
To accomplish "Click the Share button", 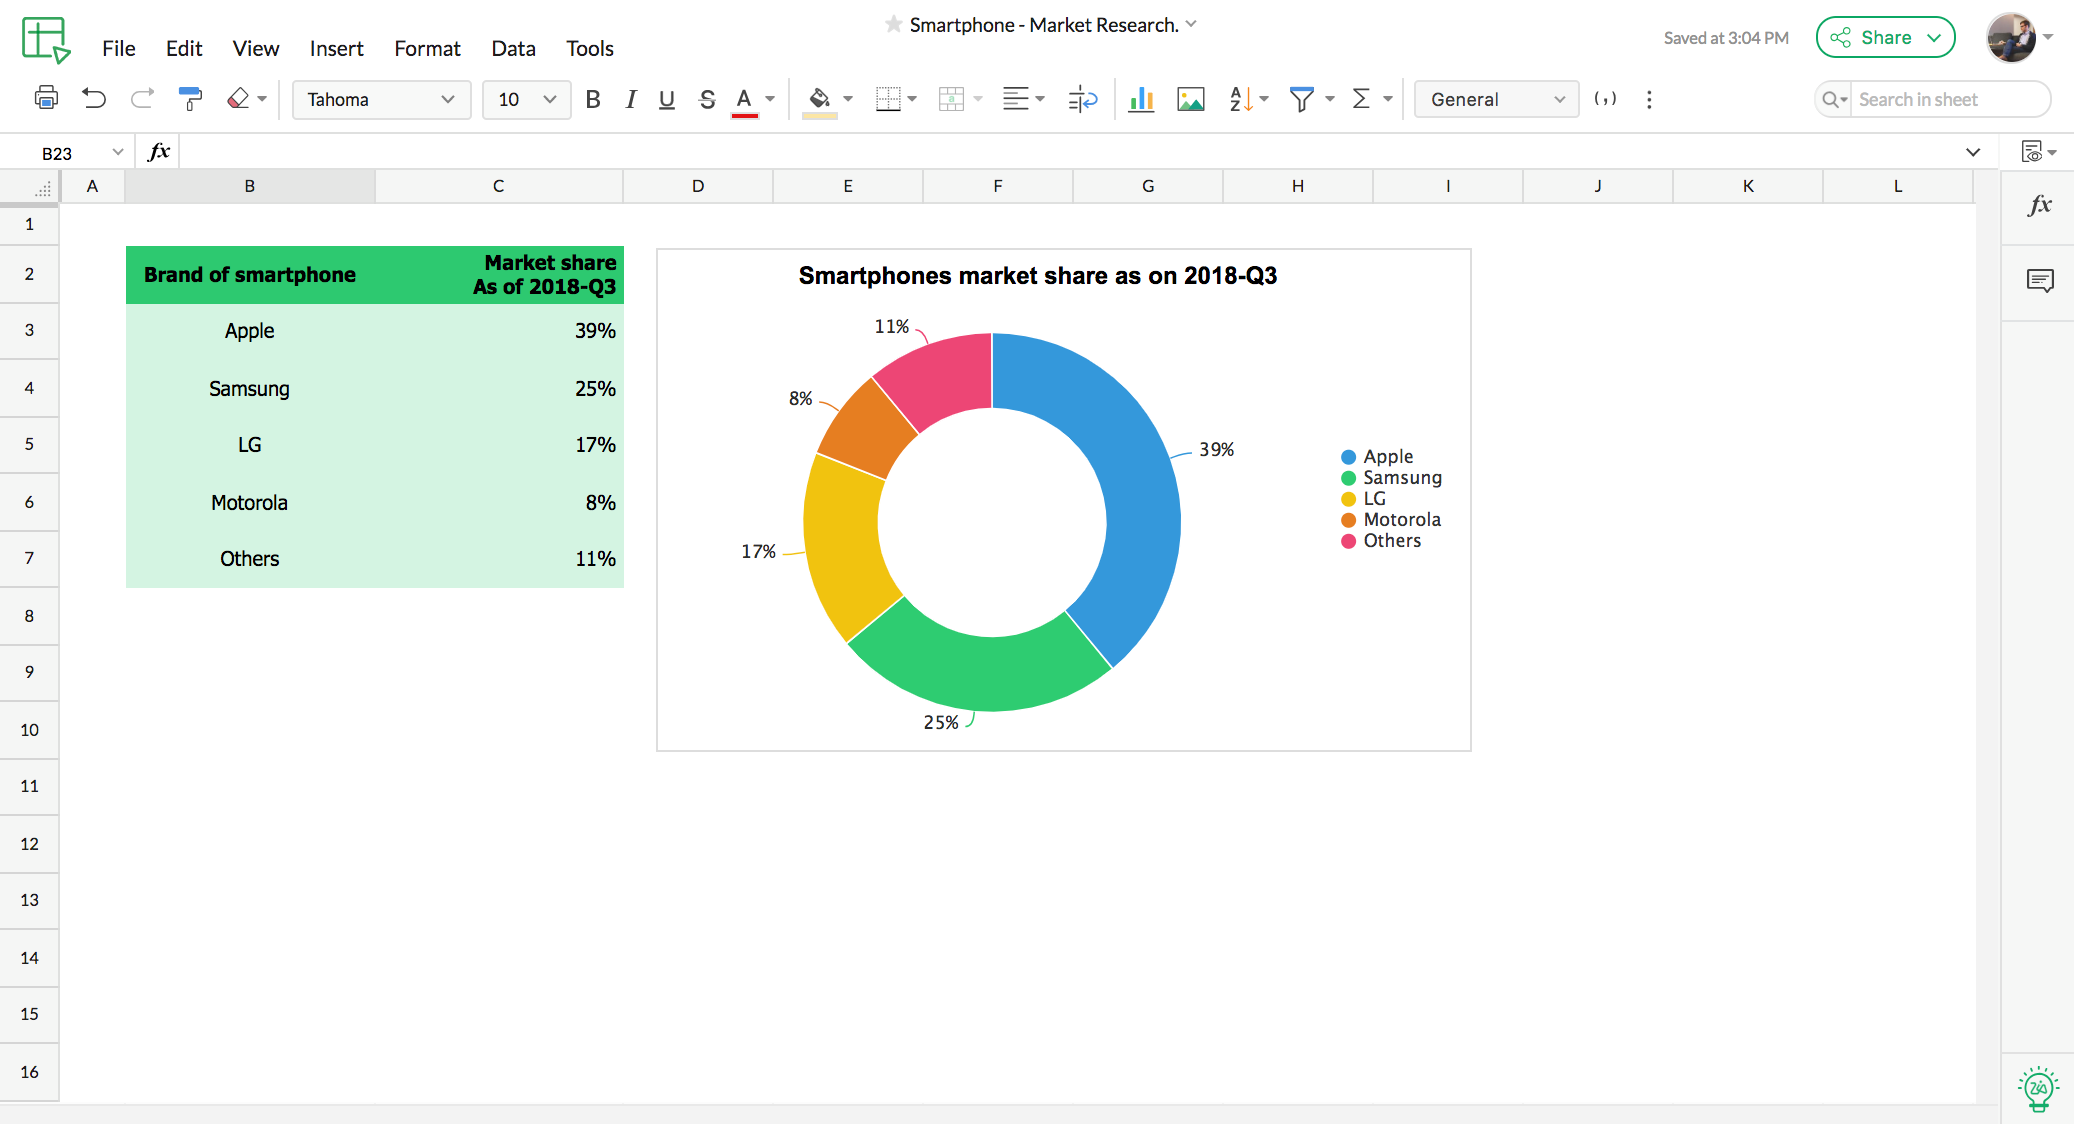I will click(x=1886, y=37).
